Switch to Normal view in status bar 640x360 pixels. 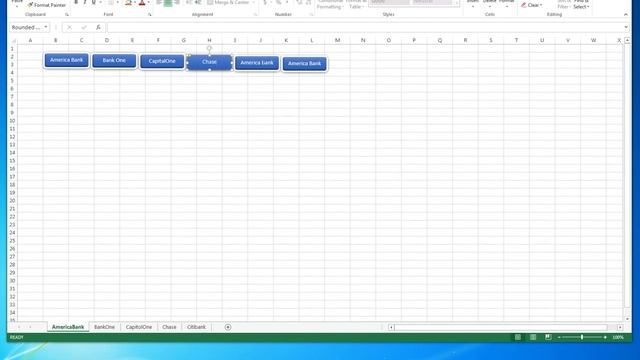518,337
